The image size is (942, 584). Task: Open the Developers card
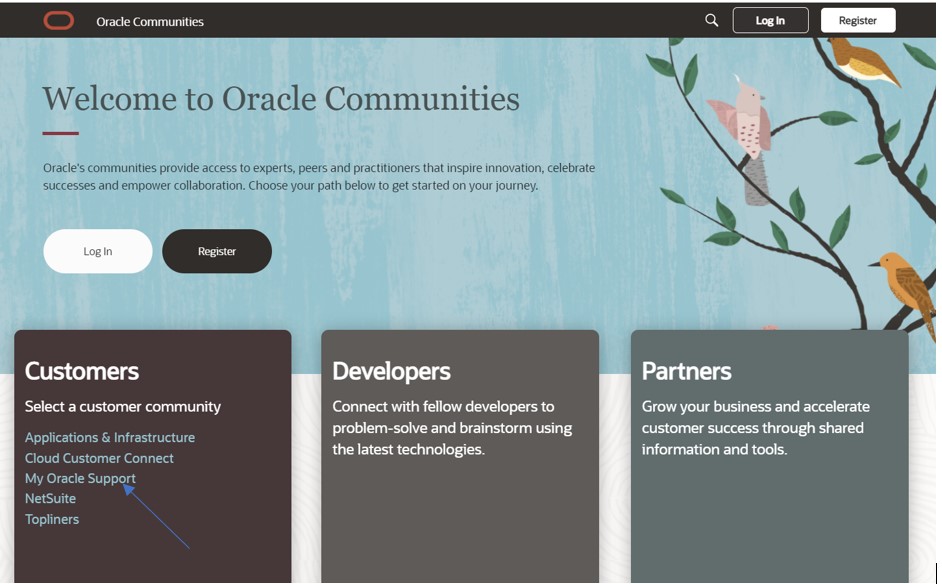tap(460, 457)
